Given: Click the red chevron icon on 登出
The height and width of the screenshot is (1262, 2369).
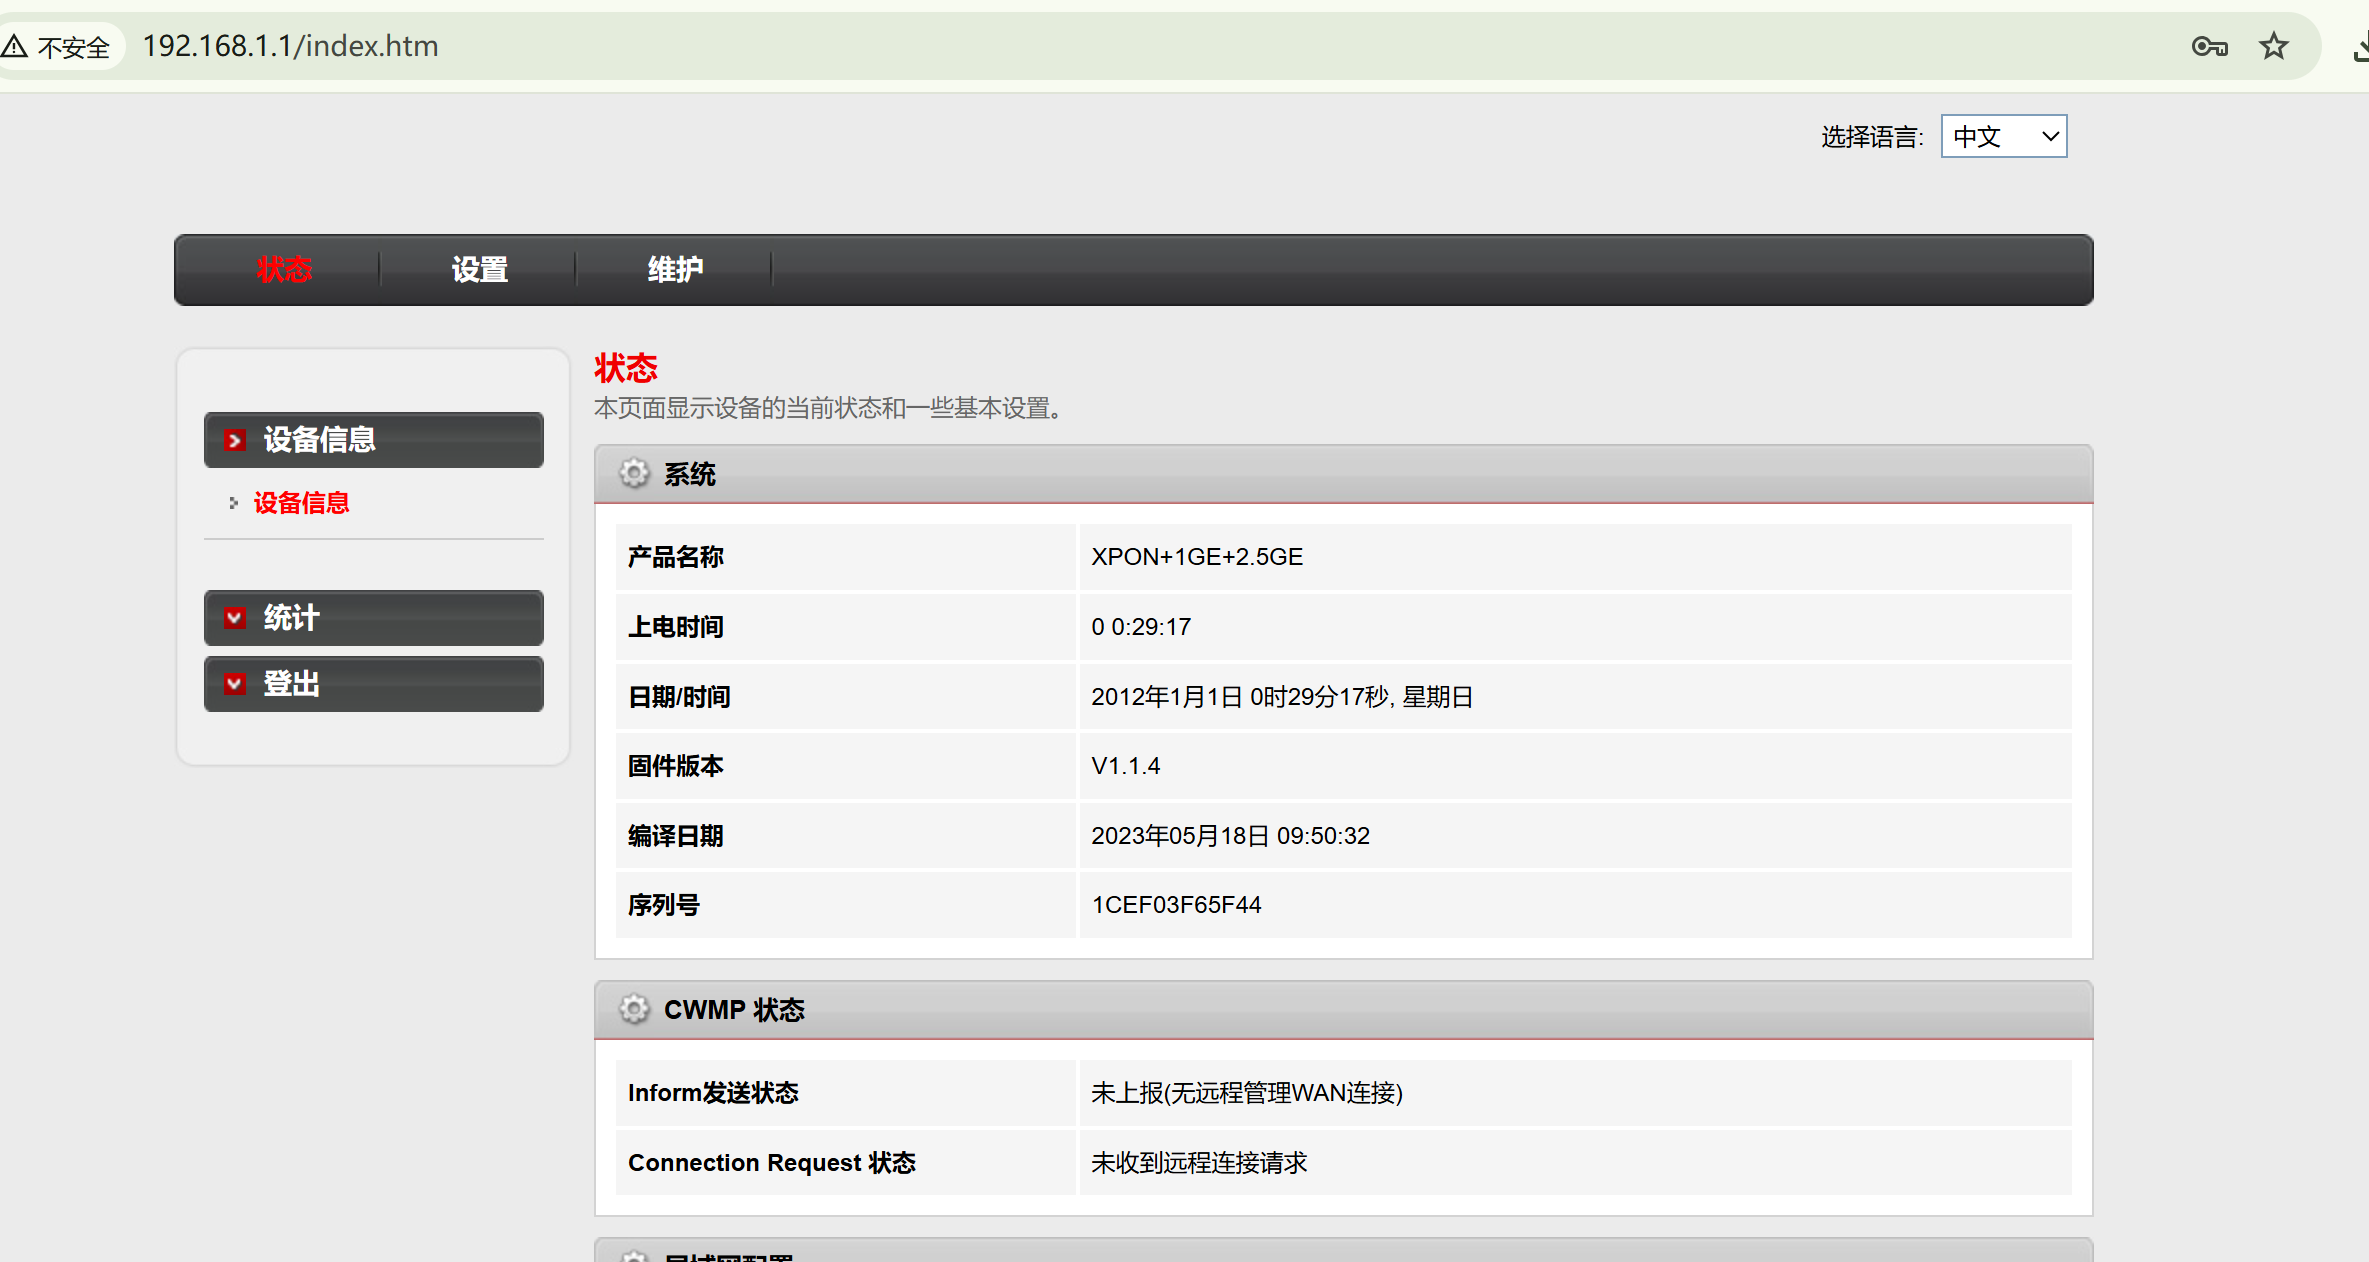Looking at the screenshot, I should point(234,684).
